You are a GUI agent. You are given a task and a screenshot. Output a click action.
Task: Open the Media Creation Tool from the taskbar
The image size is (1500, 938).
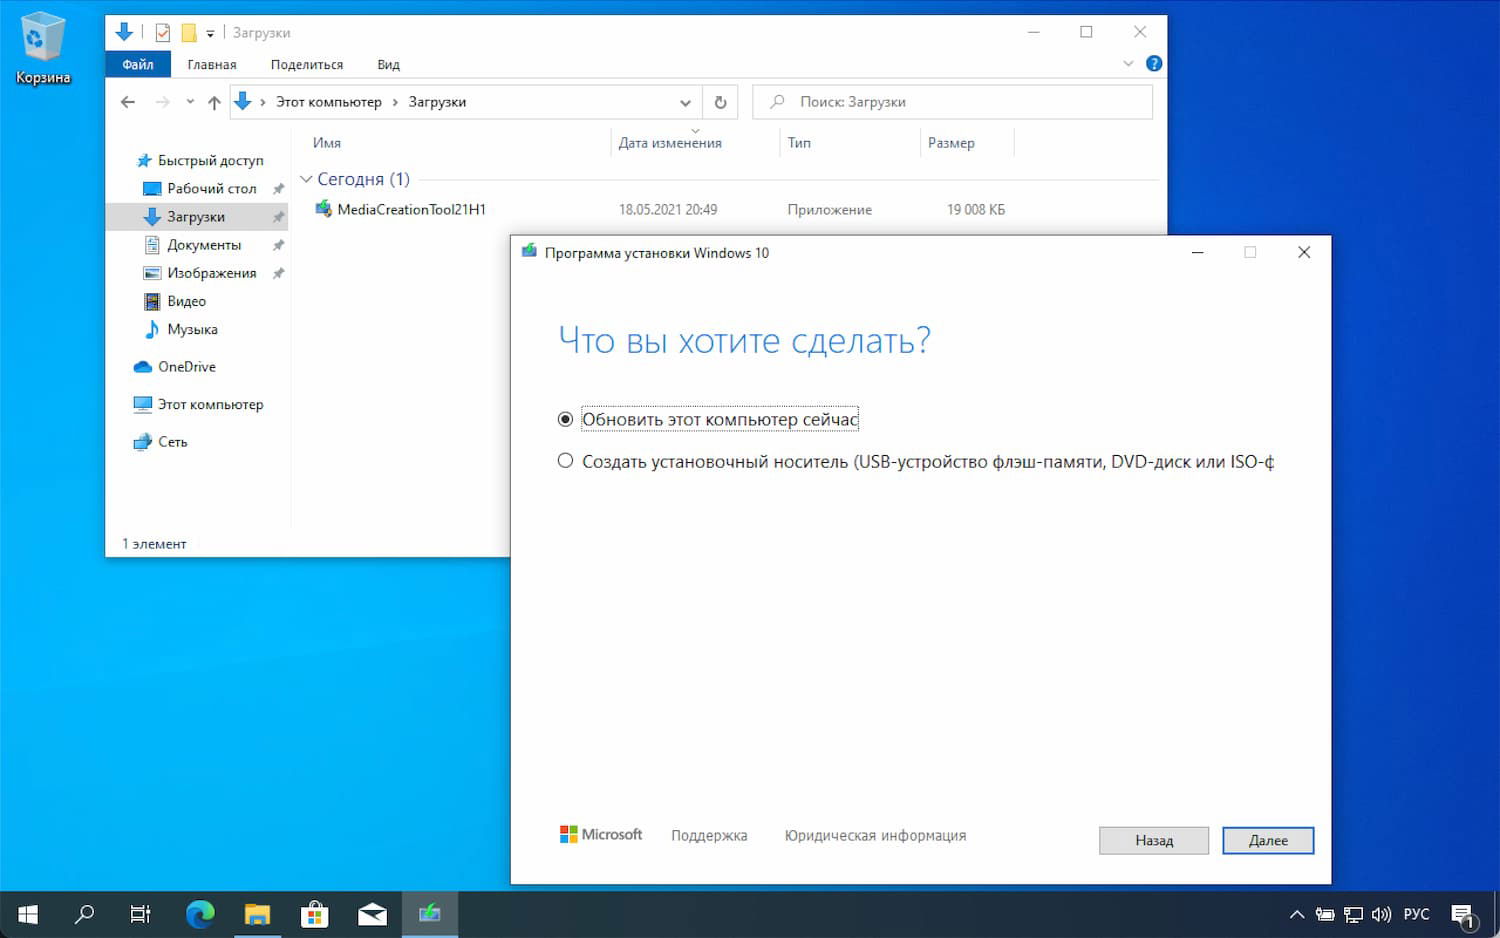pyautogui.click(x=430, y=913)
